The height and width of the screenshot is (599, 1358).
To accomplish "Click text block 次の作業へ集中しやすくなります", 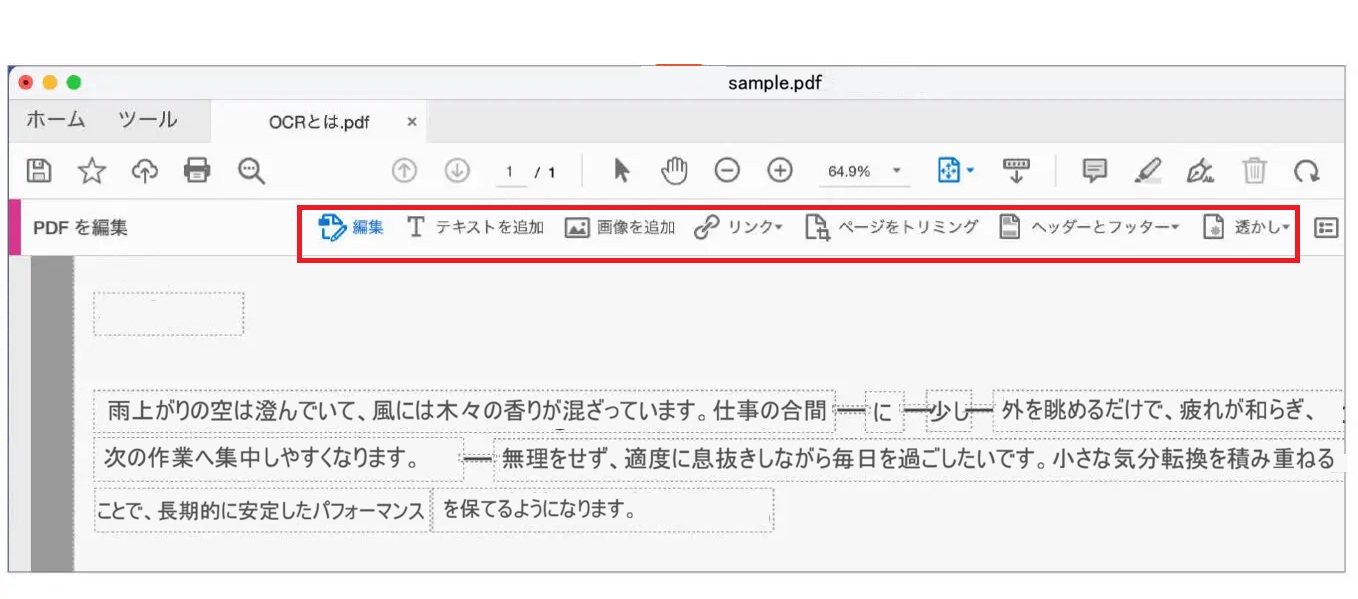I will pos(279,459).
